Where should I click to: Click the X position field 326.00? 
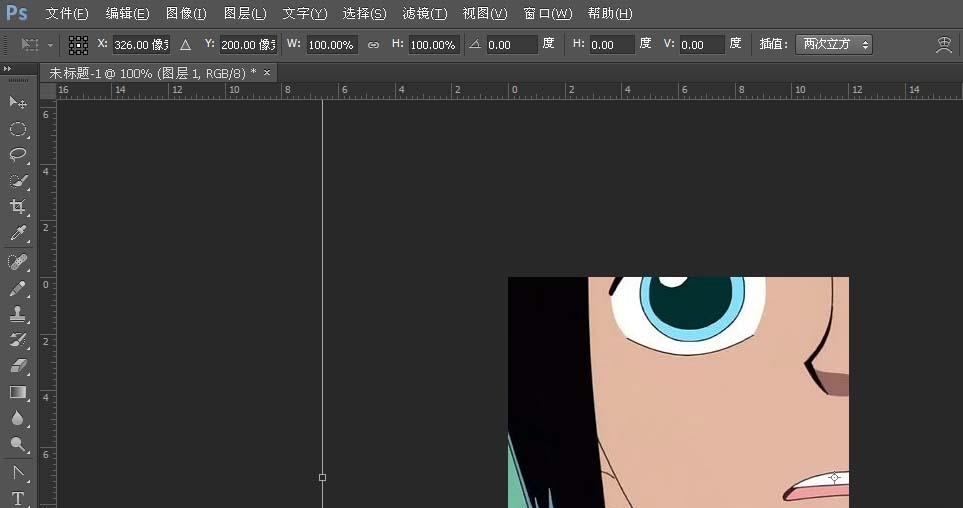pos(141,45)
